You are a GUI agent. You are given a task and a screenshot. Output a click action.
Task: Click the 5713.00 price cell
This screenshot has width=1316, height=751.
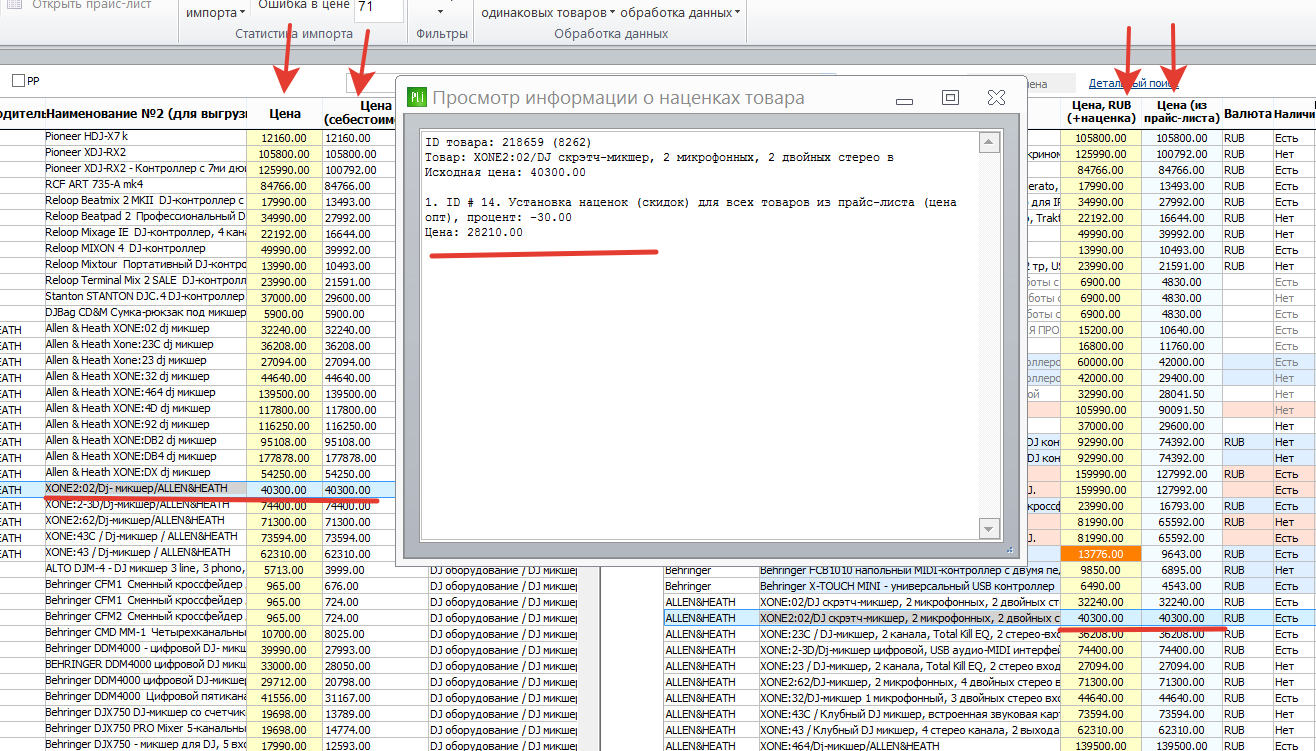285,569
